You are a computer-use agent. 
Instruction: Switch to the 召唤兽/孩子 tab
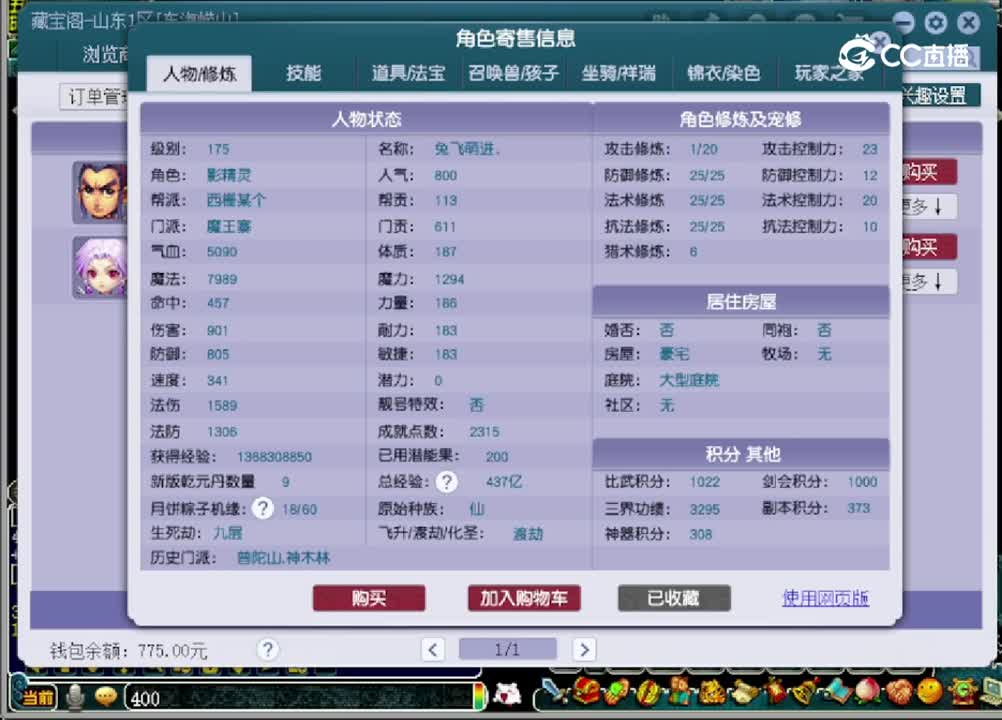tap(512, 72)
